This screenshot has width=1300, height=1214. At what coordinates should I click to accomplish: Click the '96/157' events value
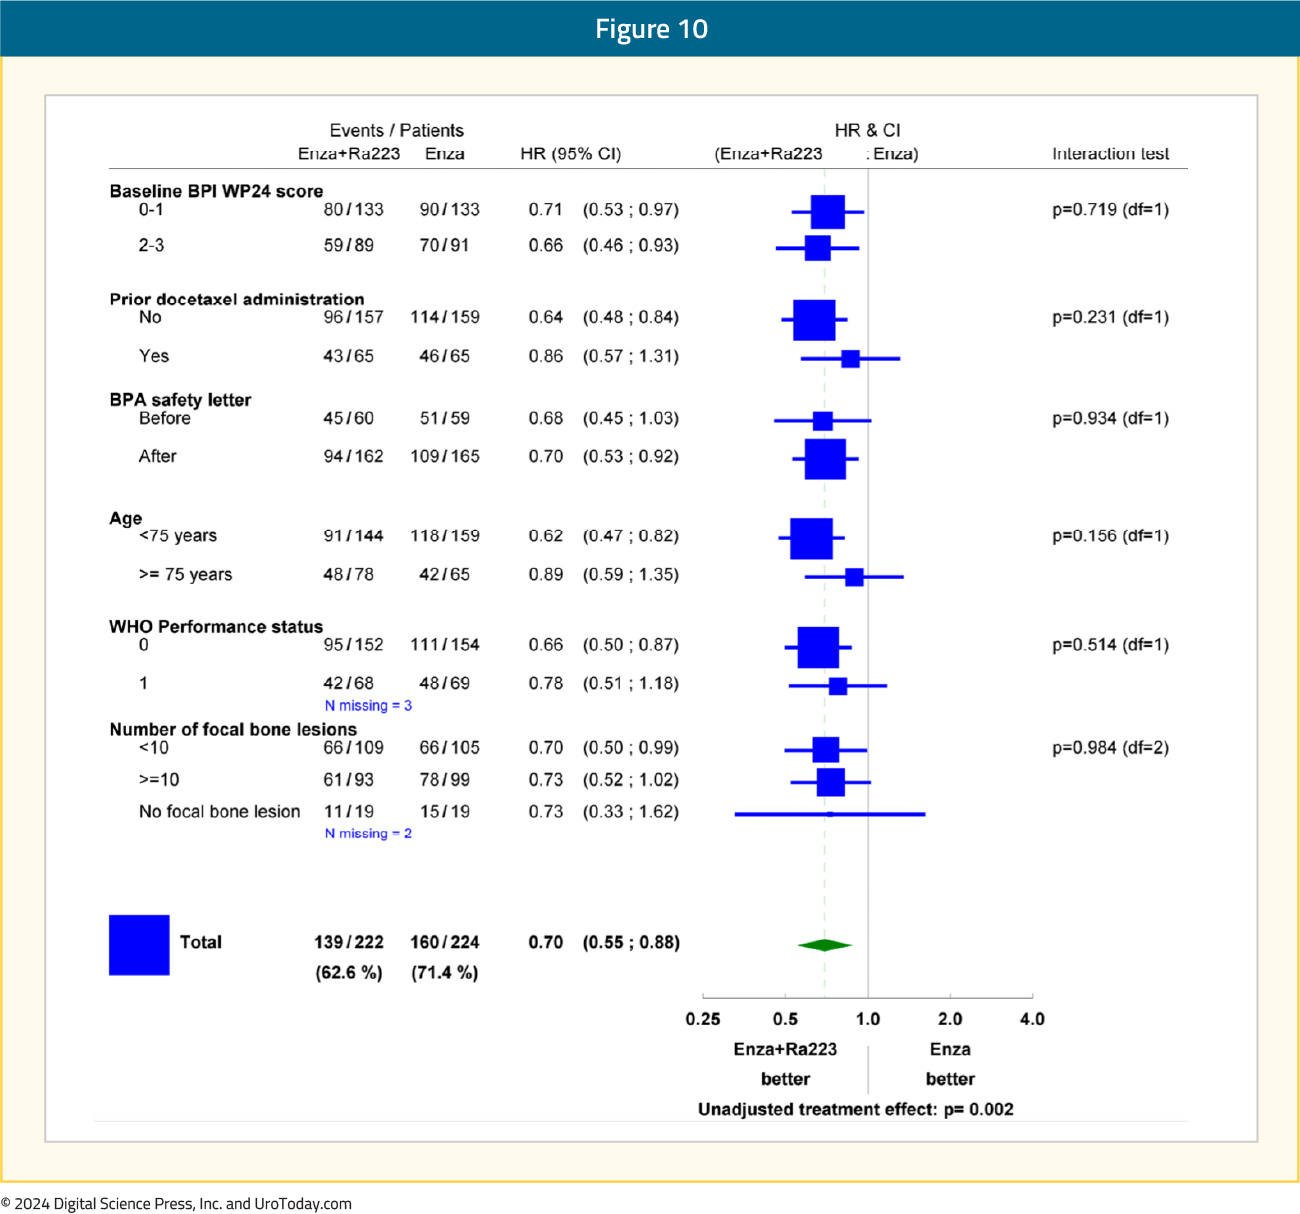pos(353,317)
